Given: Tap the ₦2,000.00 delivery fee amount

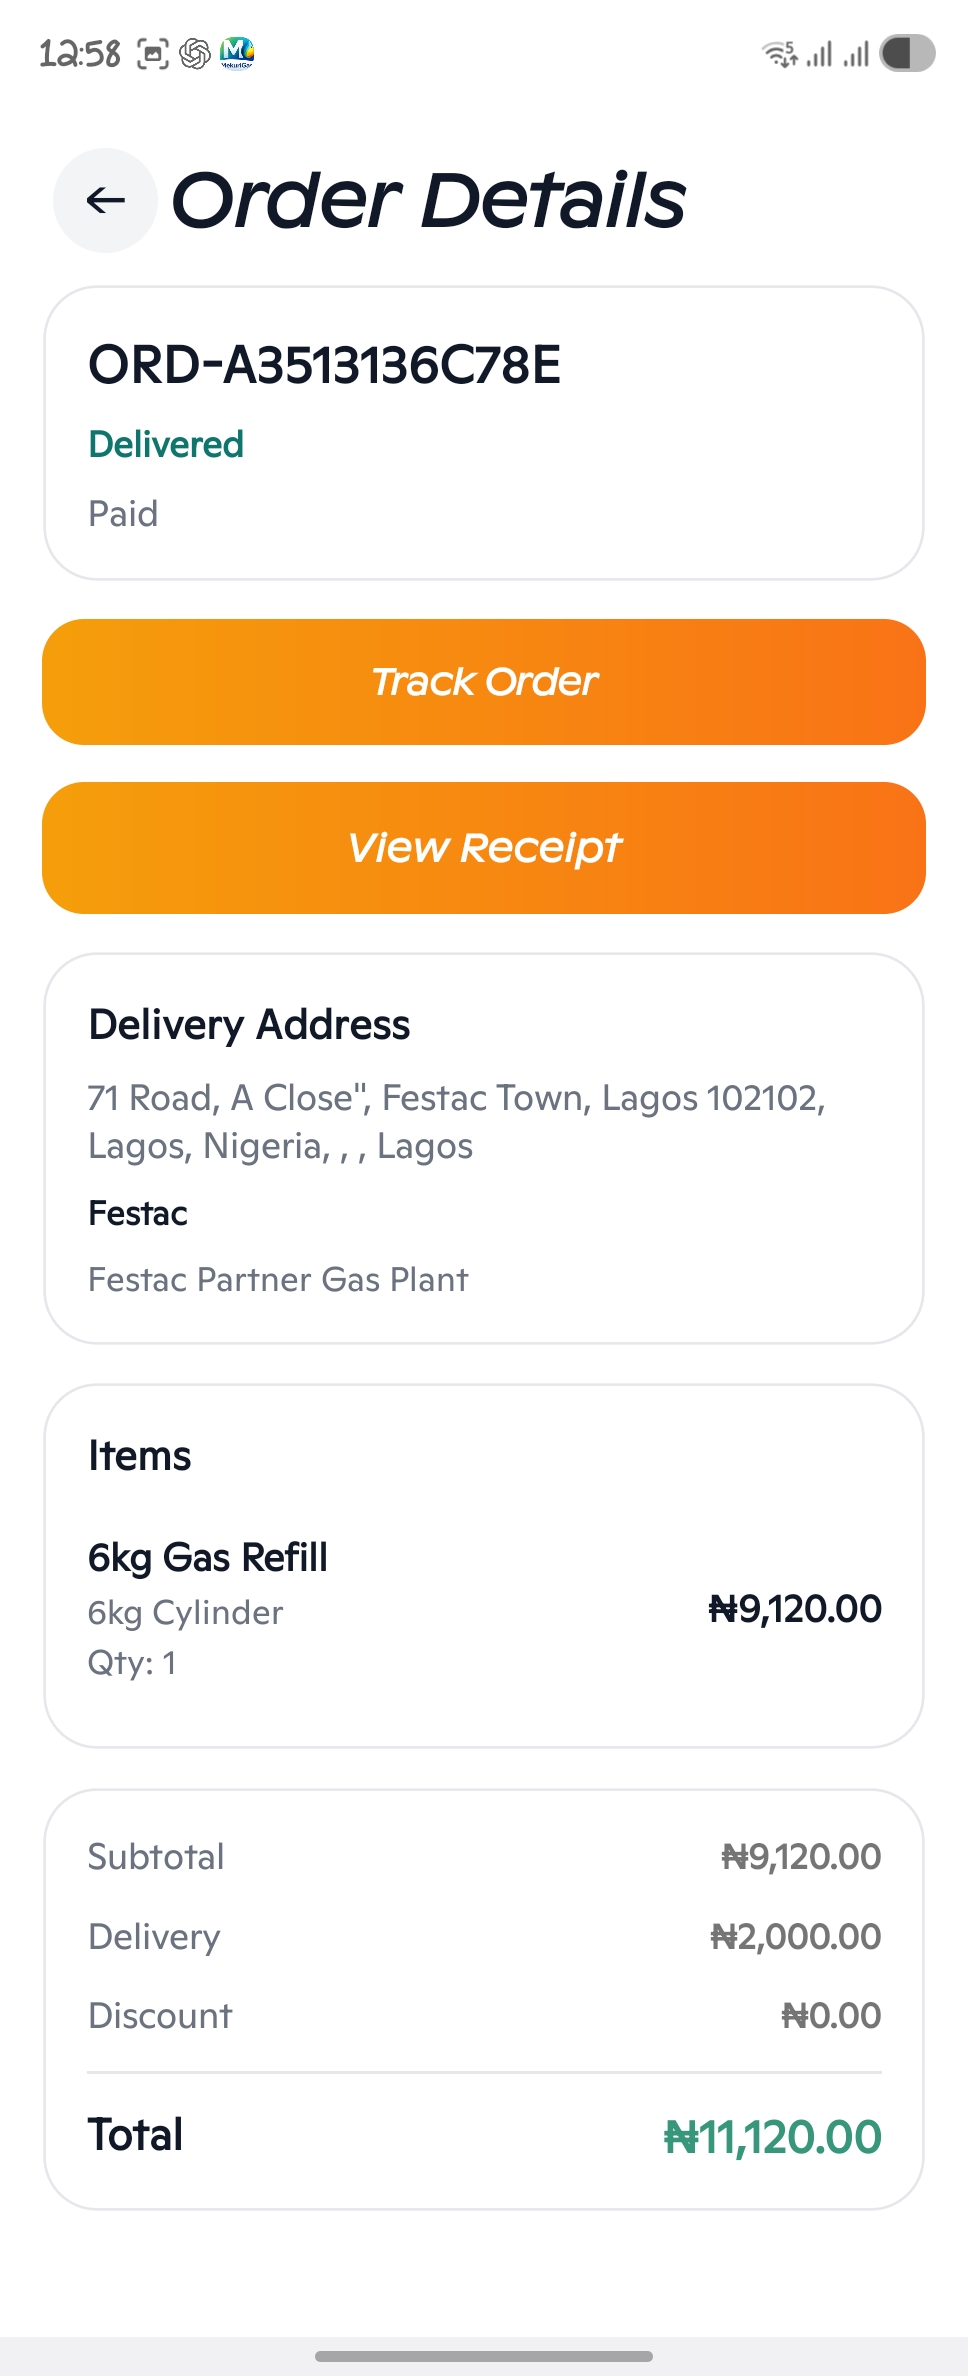Looking at the screenshot, I should coord(796,1937).
